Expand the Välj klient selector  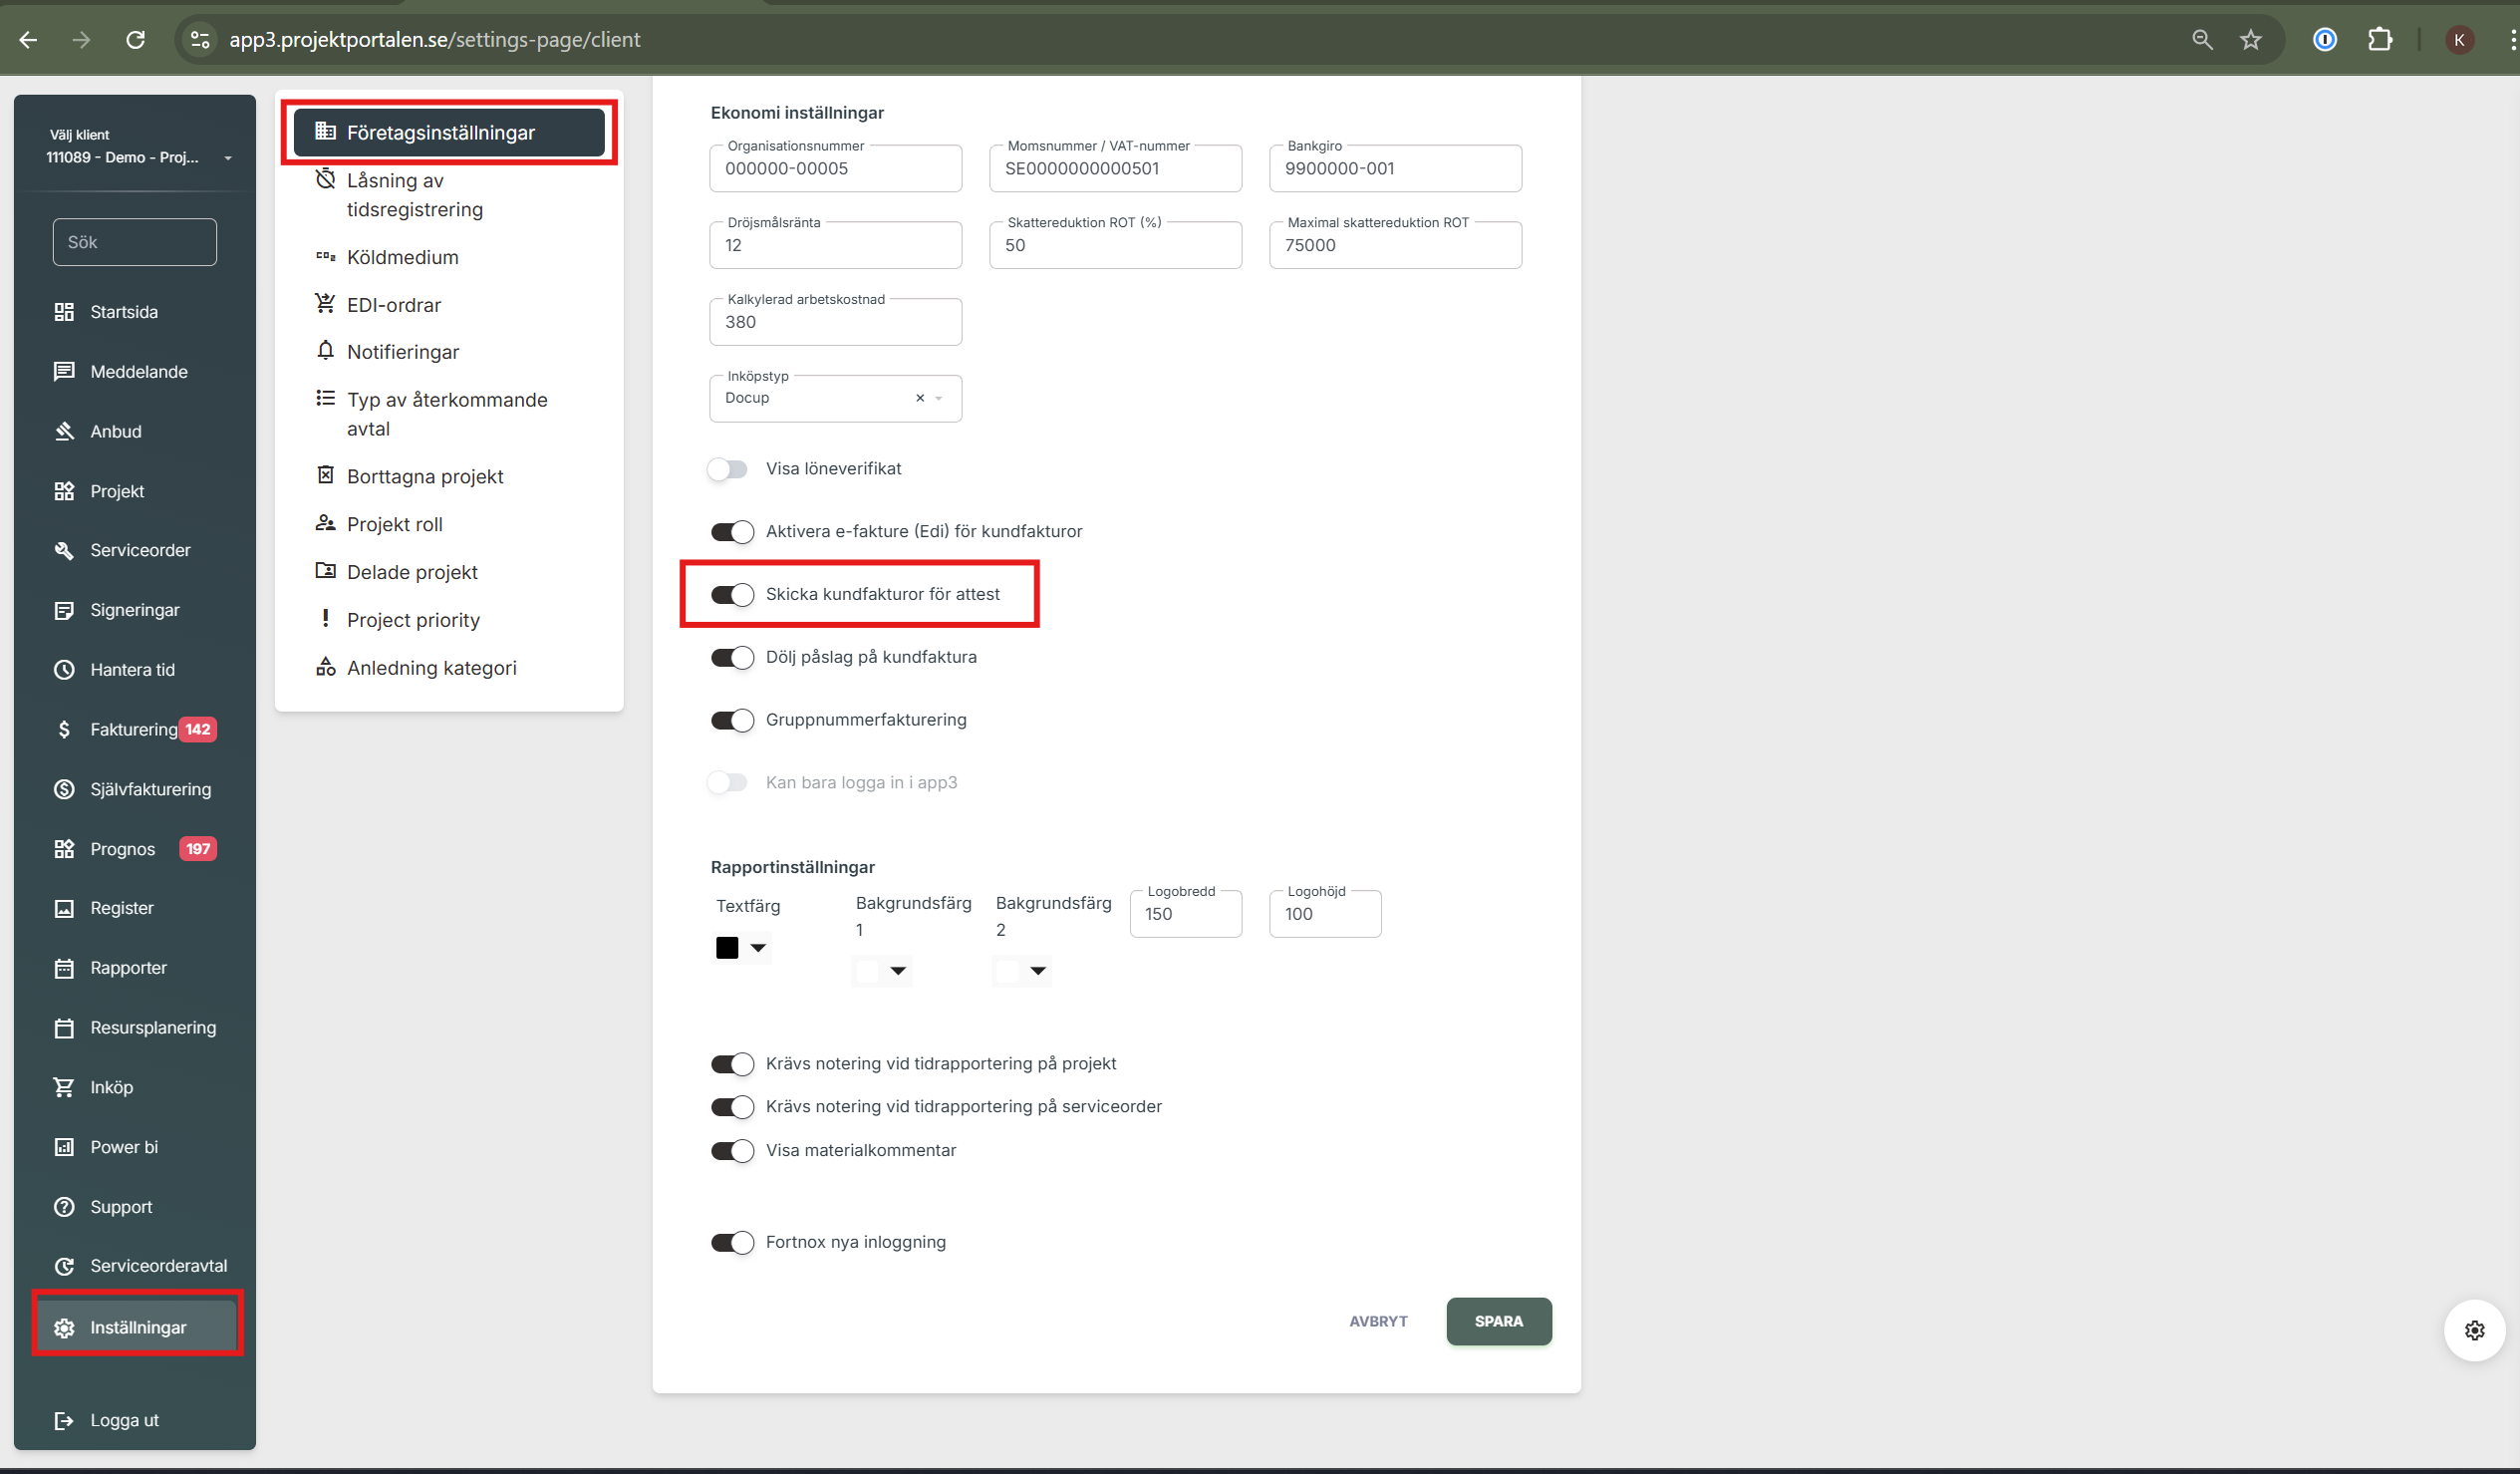point(228,158)
